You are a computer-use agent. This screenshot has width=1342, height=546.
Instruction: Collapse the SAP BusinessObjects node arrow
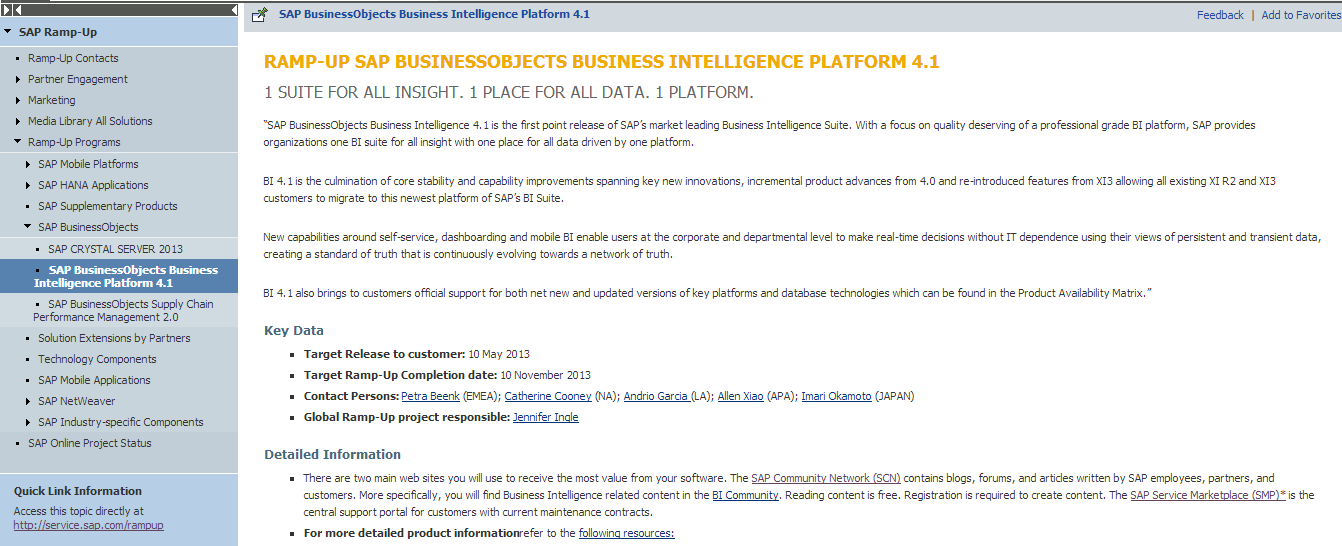point(28,227)
